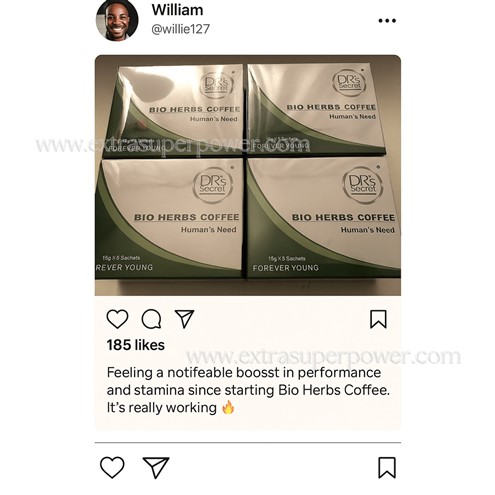Screen dimensions: 495x495
Task: Open the @willie127 handle
Action: (180, 29)
